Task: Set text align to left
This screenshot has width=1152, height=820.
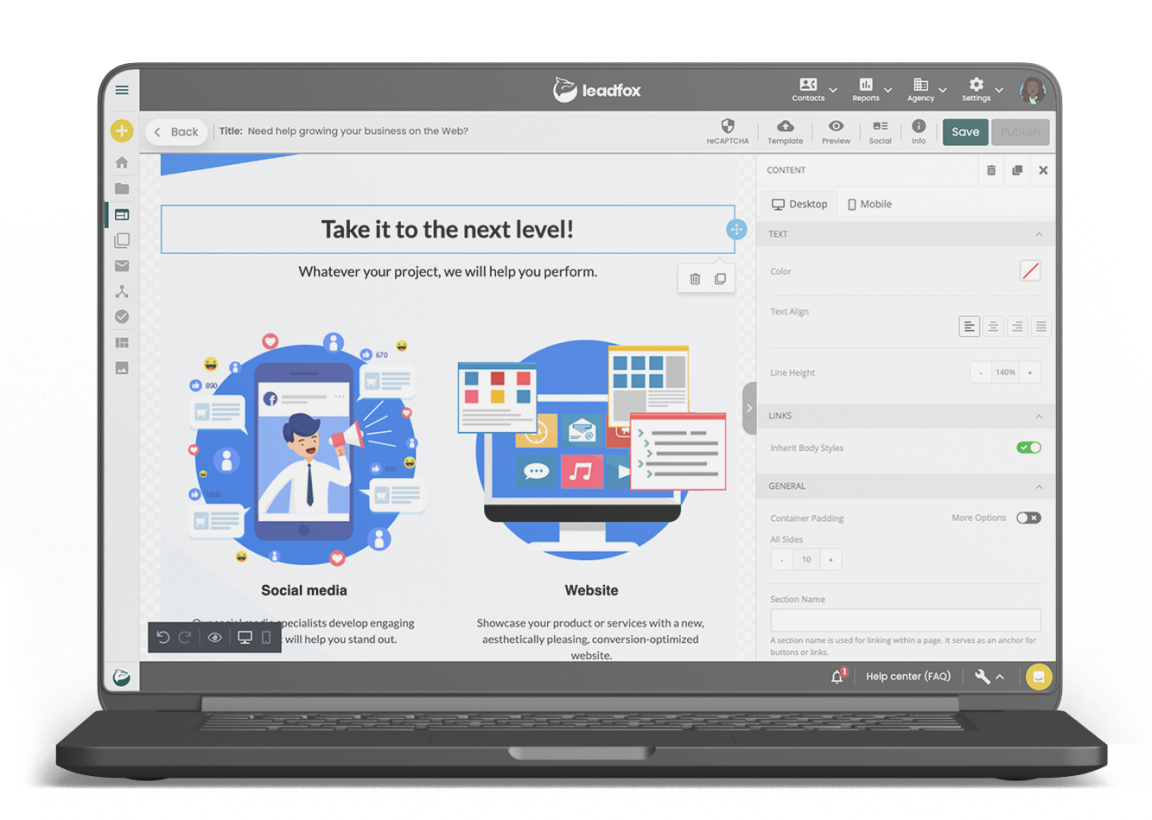Action: (969, 326)
